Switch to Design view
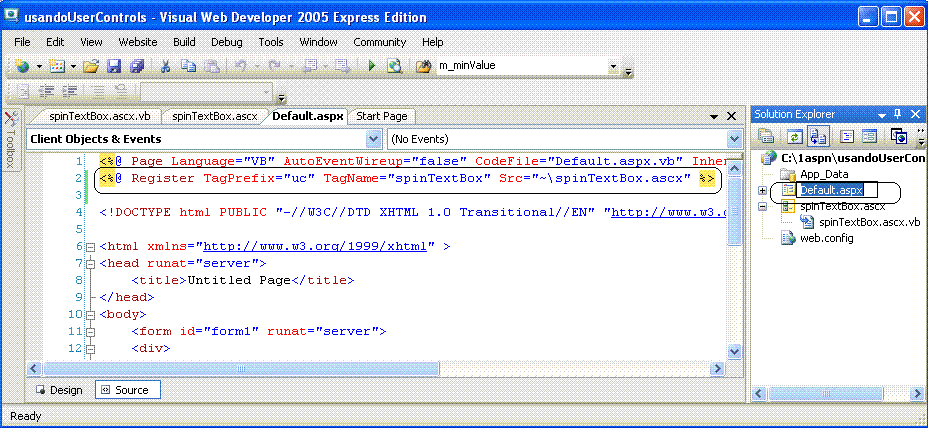The width and height of the screenshot is (928, 428). (59, 390)
